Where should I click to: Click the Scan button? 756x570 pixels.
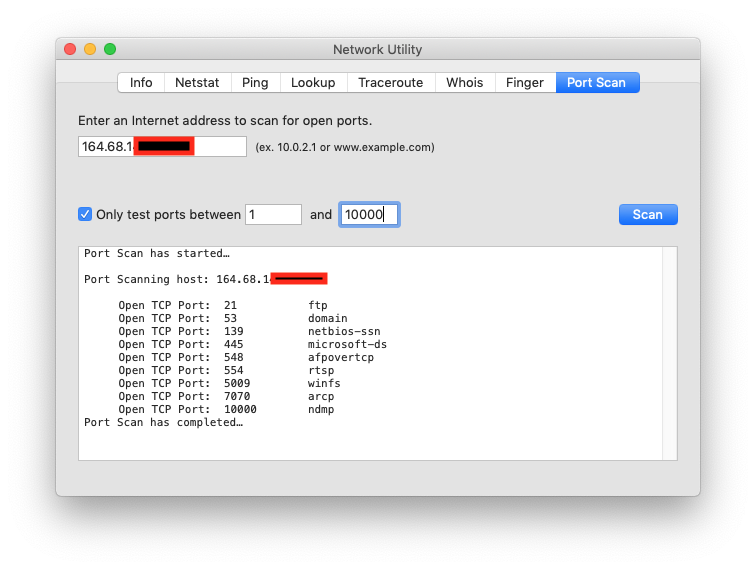click(x=648, y=215)
